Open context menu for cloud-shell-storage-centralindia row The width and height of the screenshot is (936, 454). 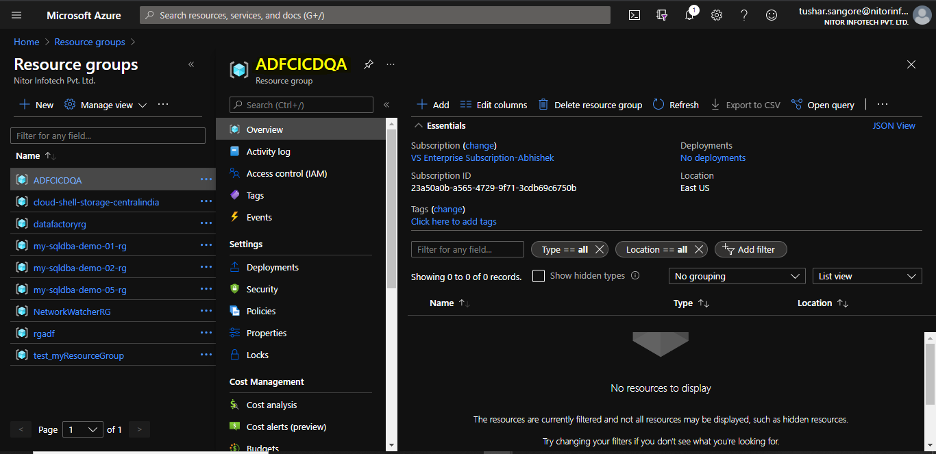click(207, 202)
